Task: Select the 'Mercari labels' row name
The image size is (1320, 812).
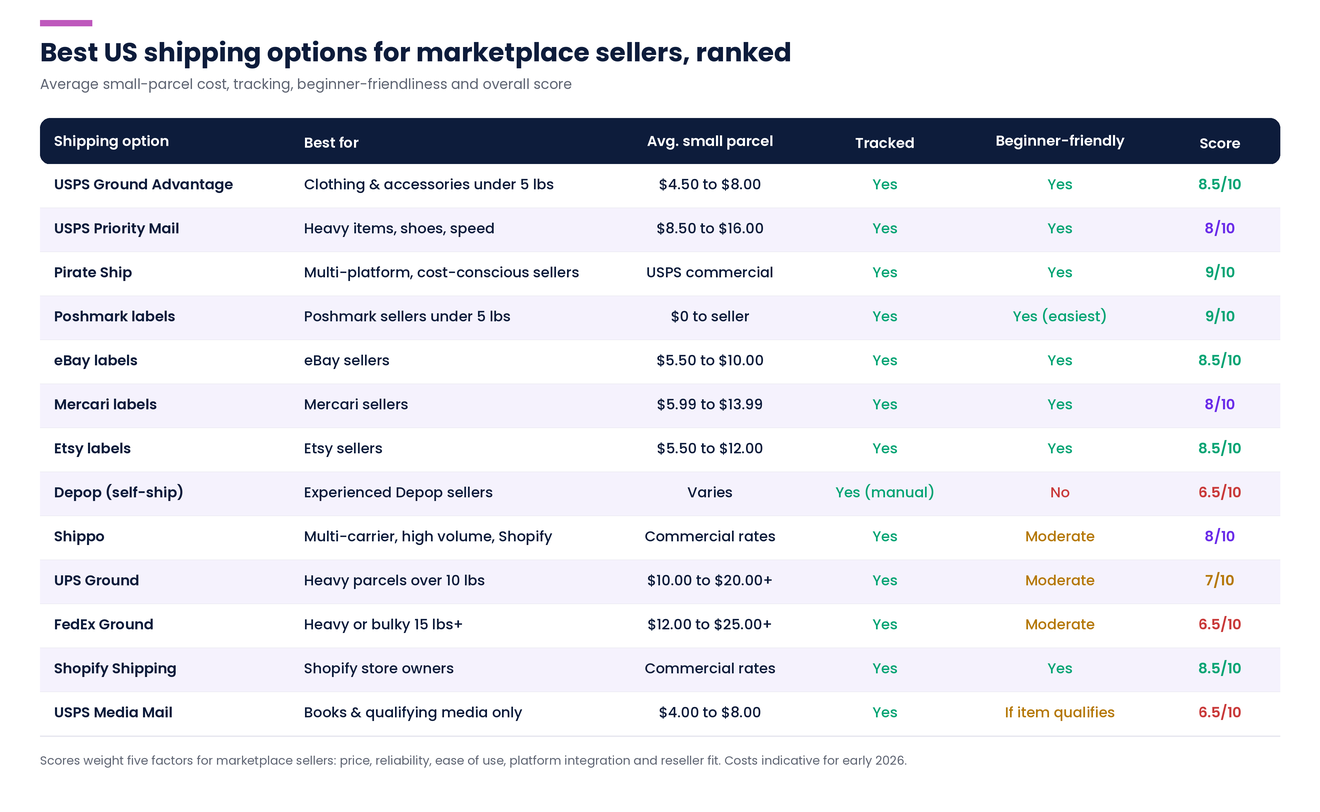Action: coord(105,404)
